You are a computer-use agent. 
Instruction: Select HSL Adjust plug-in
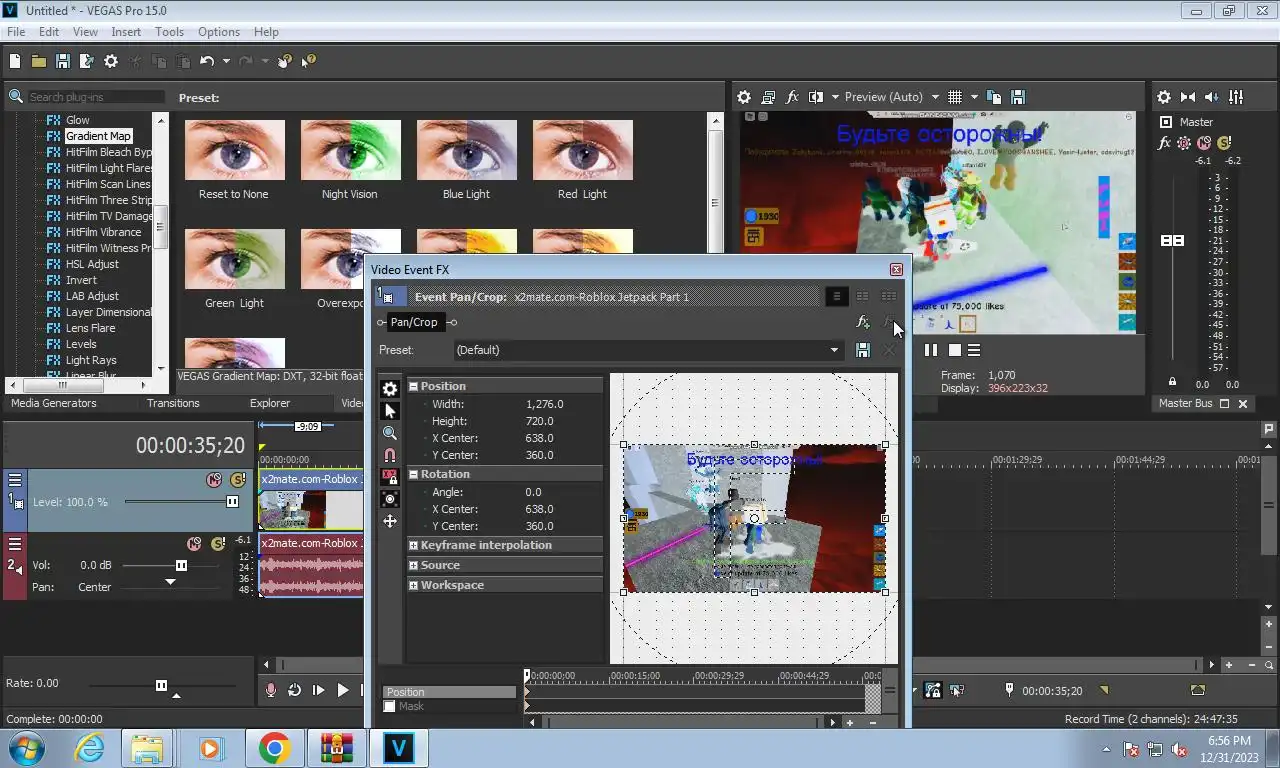tap(92, 264)
